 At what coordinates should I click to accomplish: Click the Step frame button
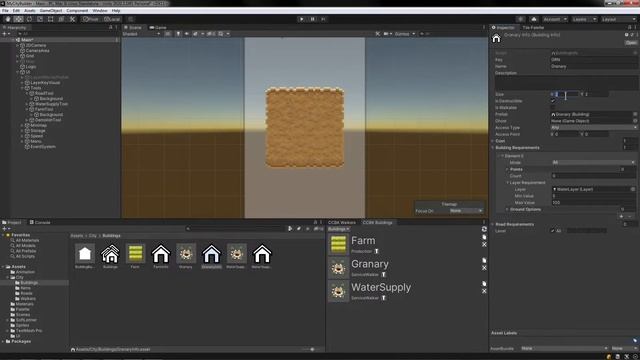[323, 19]
